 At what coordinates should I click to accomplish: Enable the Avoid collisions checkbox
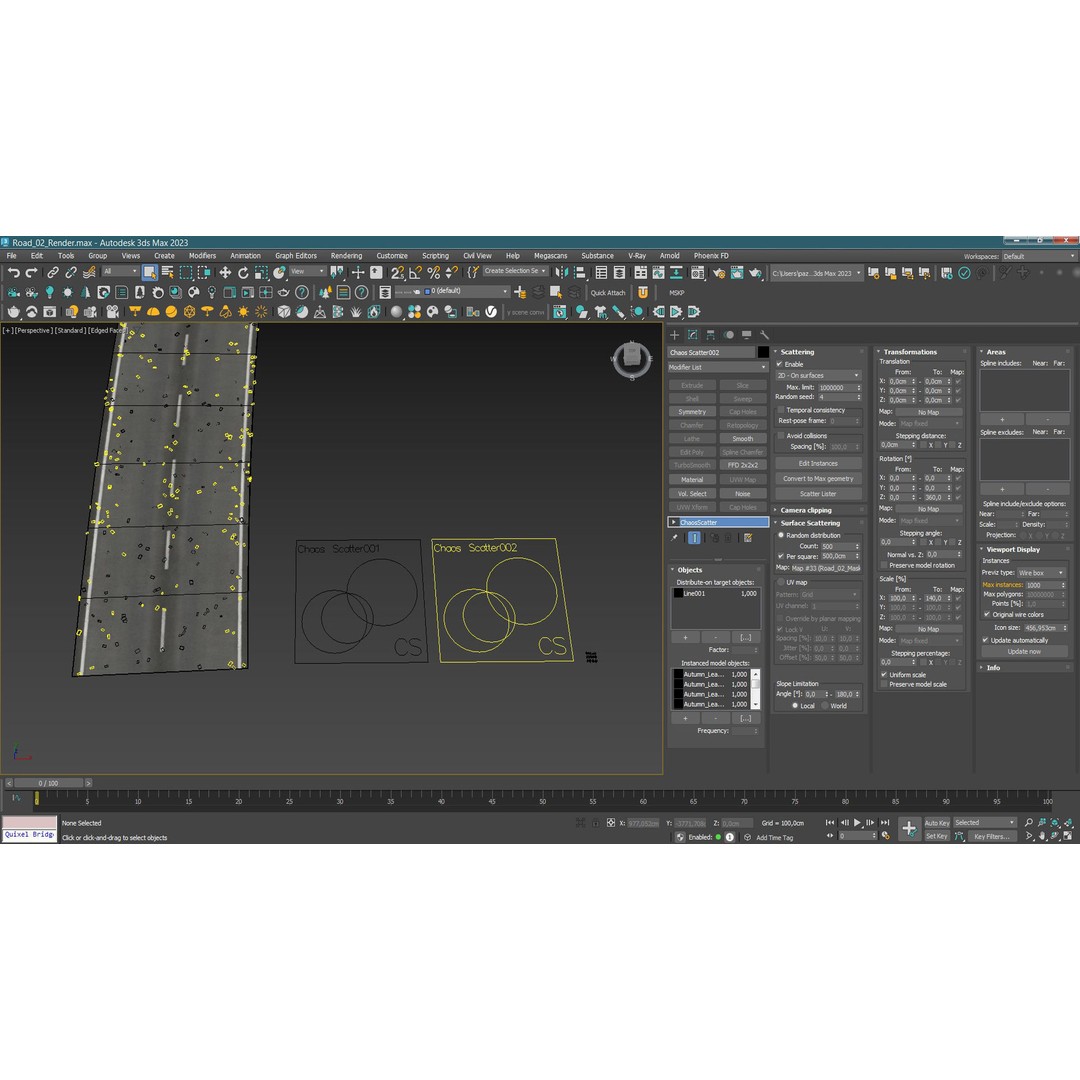(782, 435)
